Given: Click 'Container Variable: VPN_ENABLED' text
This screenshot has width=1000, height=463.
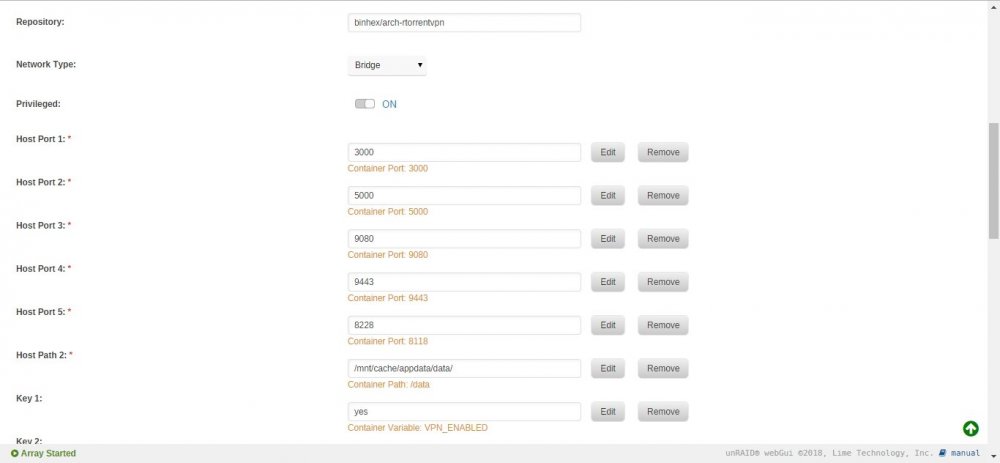Looking at the screenshot, I should 418,428.
